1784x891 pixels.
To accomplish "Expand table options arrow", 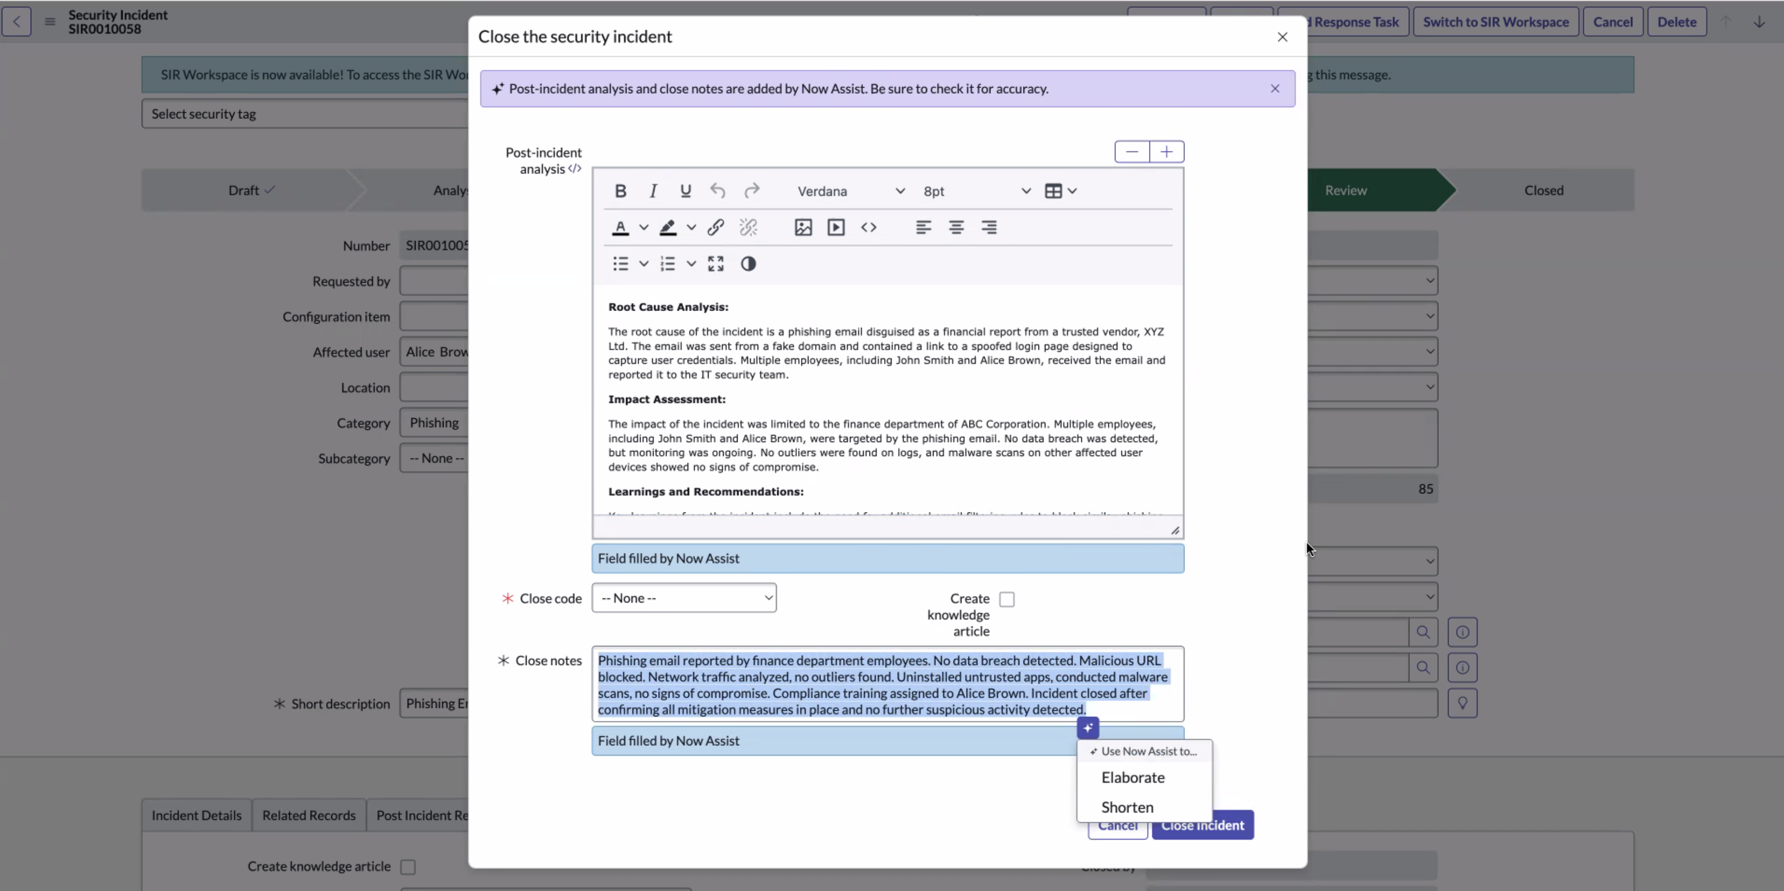I will click(1072, 191).
